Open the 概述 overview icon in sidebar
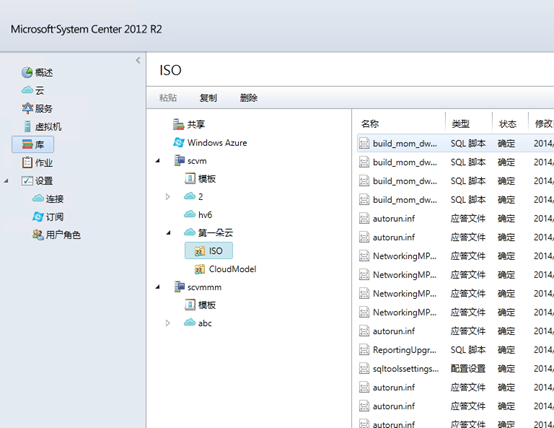The height and width of the screenshot is (428, 554). coord(27,72)
